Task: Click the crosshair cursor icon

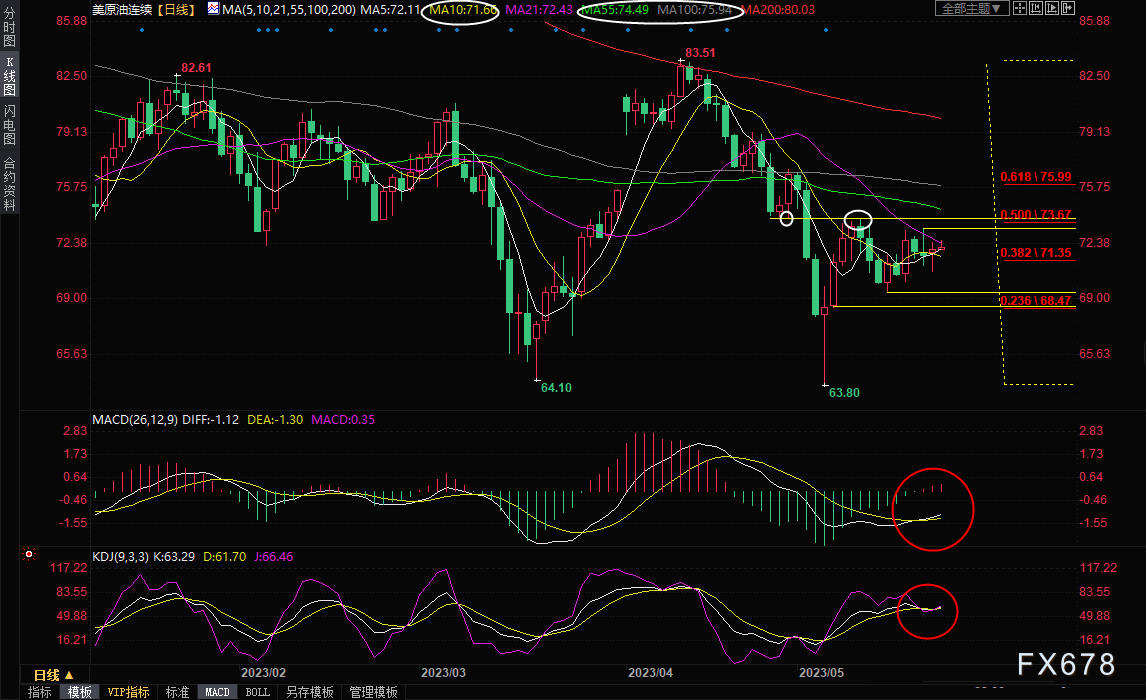Action: coord(1020,9)
